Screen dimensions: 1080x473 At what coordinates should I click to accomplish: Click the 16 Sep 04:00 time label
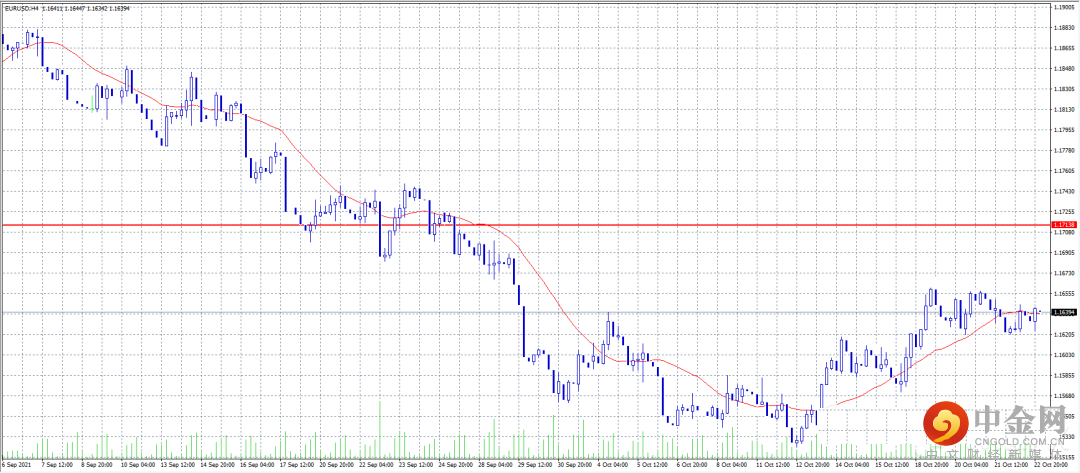pyautogui.click(x=258, y=465)
